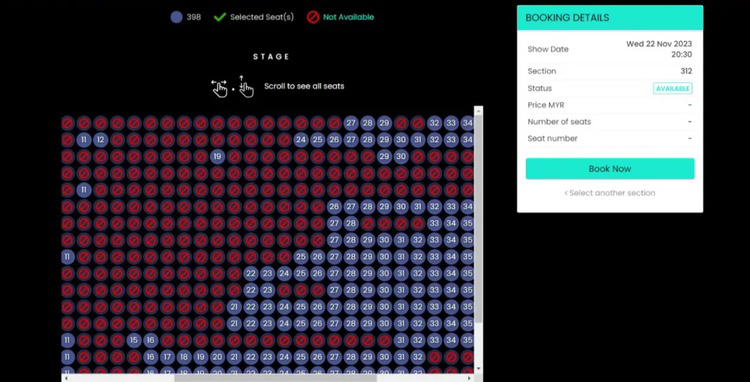Viewport: 750px width, 382px height.
Task: Click the vertical scrollbar up arrow
Action: point(478,110)
